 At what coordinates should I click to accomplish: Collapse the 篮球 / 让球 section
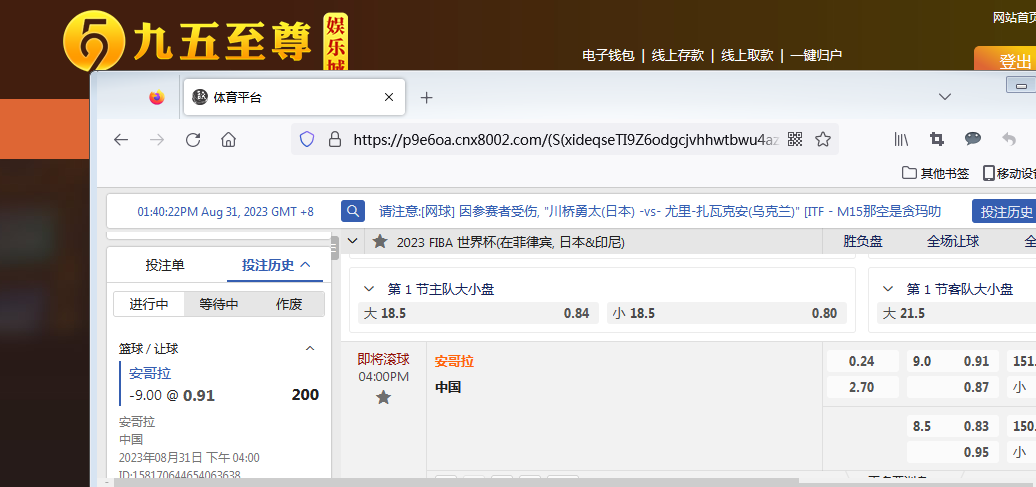(309, 348)
